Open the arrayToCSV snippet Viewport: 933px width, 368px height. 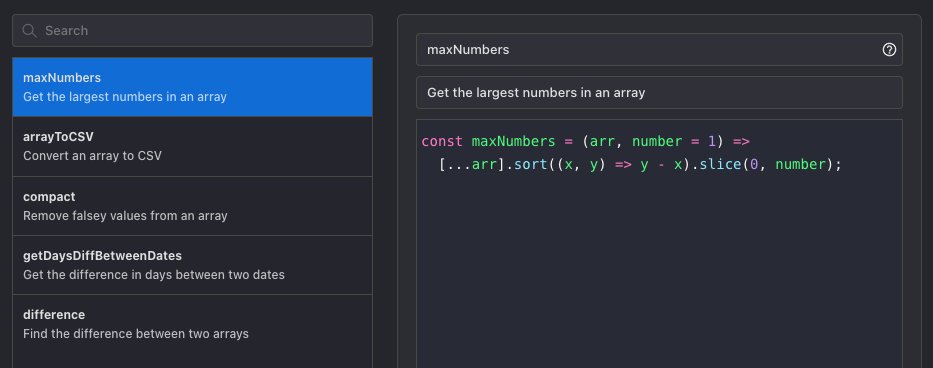[192, 146]
